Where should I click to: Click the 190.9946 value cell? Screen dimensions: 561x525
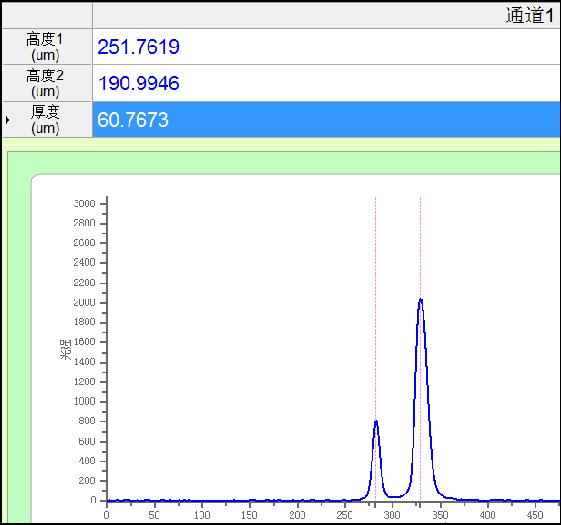point(326,83)
